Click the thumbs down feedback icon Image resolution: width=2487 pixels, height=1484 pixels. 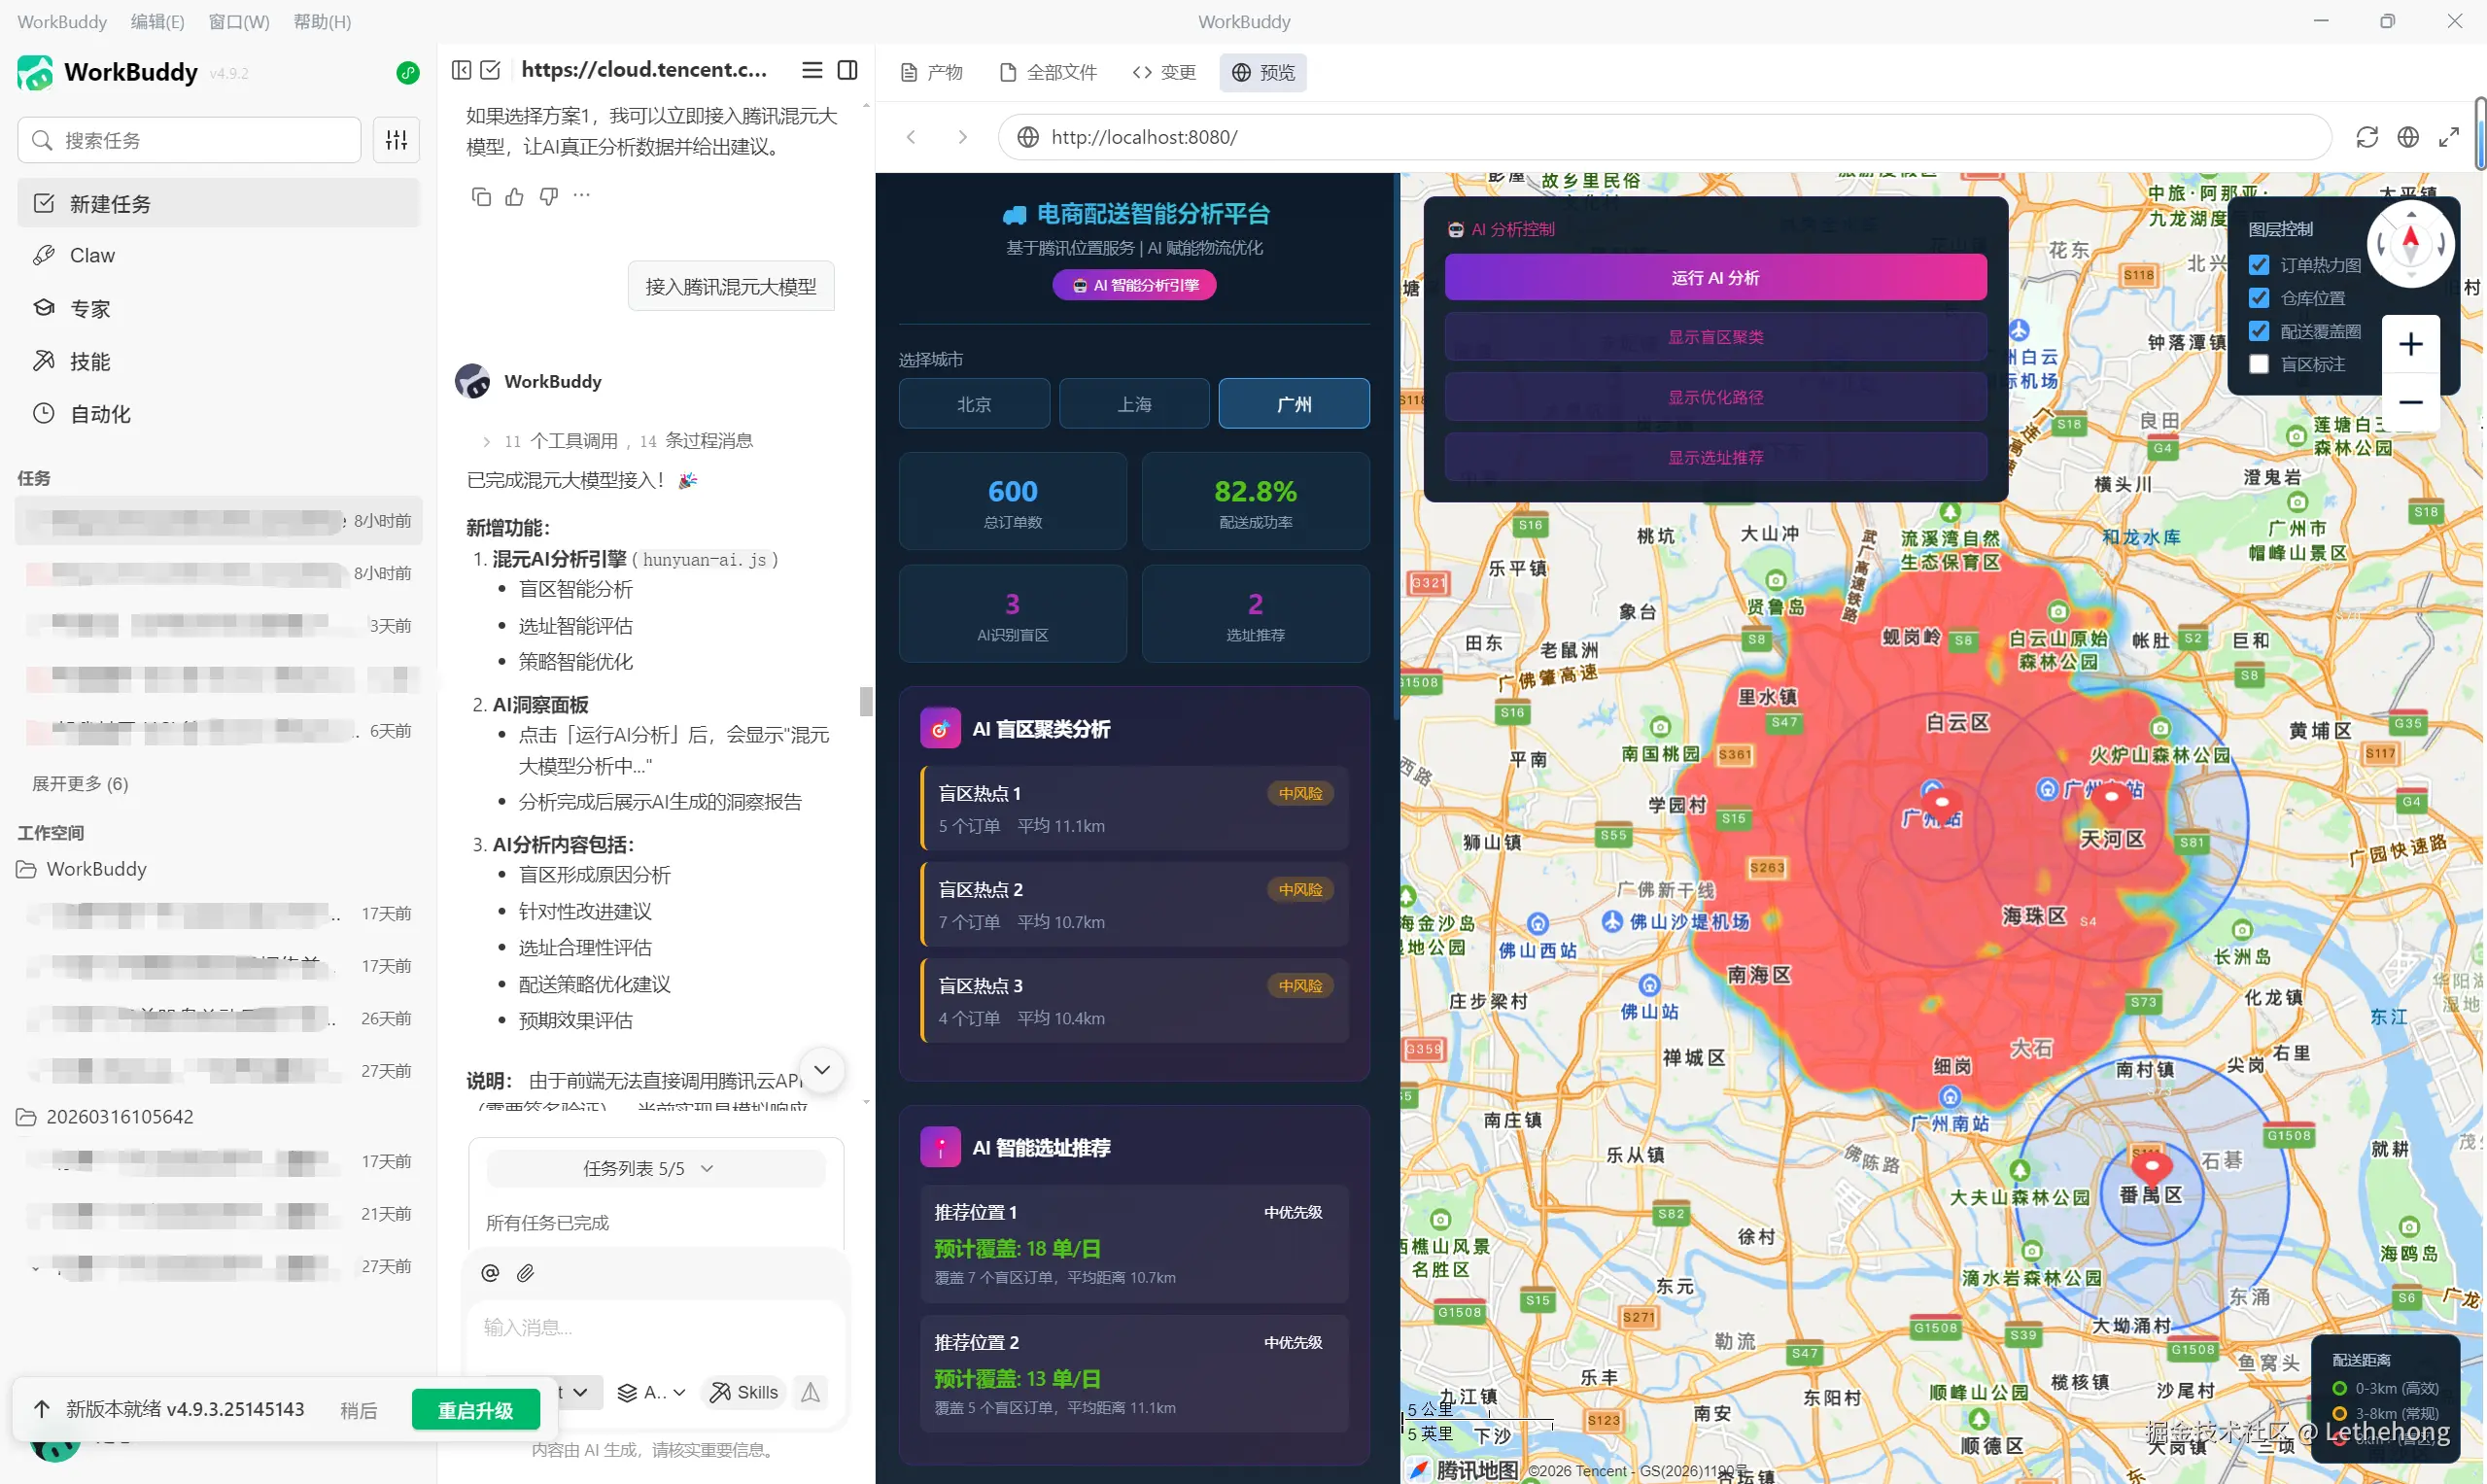point(548,196)
